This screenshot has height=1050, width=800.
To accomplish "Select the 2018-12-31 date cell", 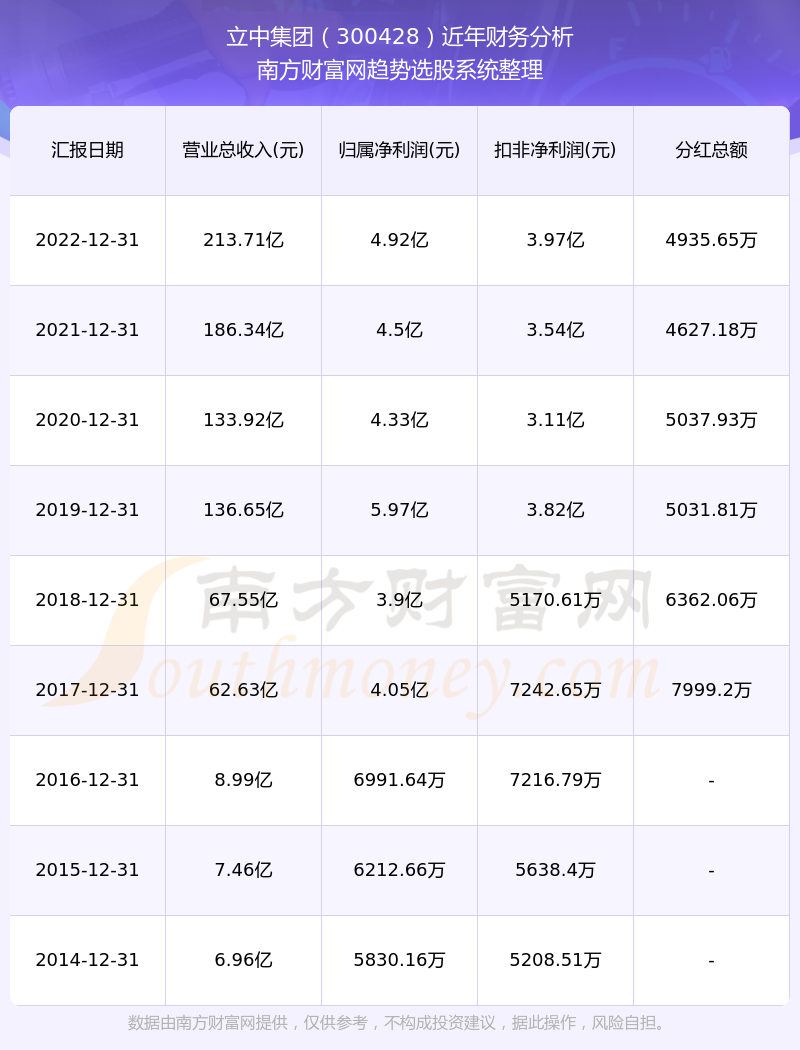I will pos(87,600).
